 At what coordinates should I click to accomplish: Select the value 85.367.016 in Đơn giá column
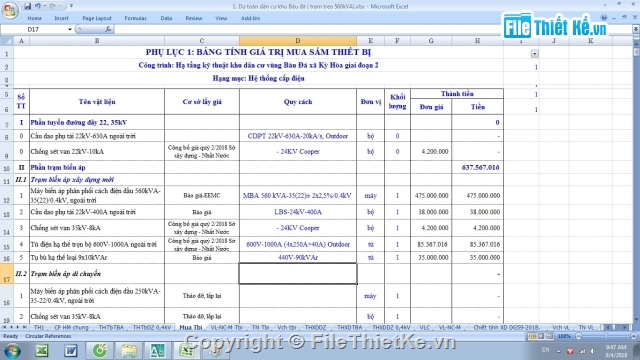point(431,244)
